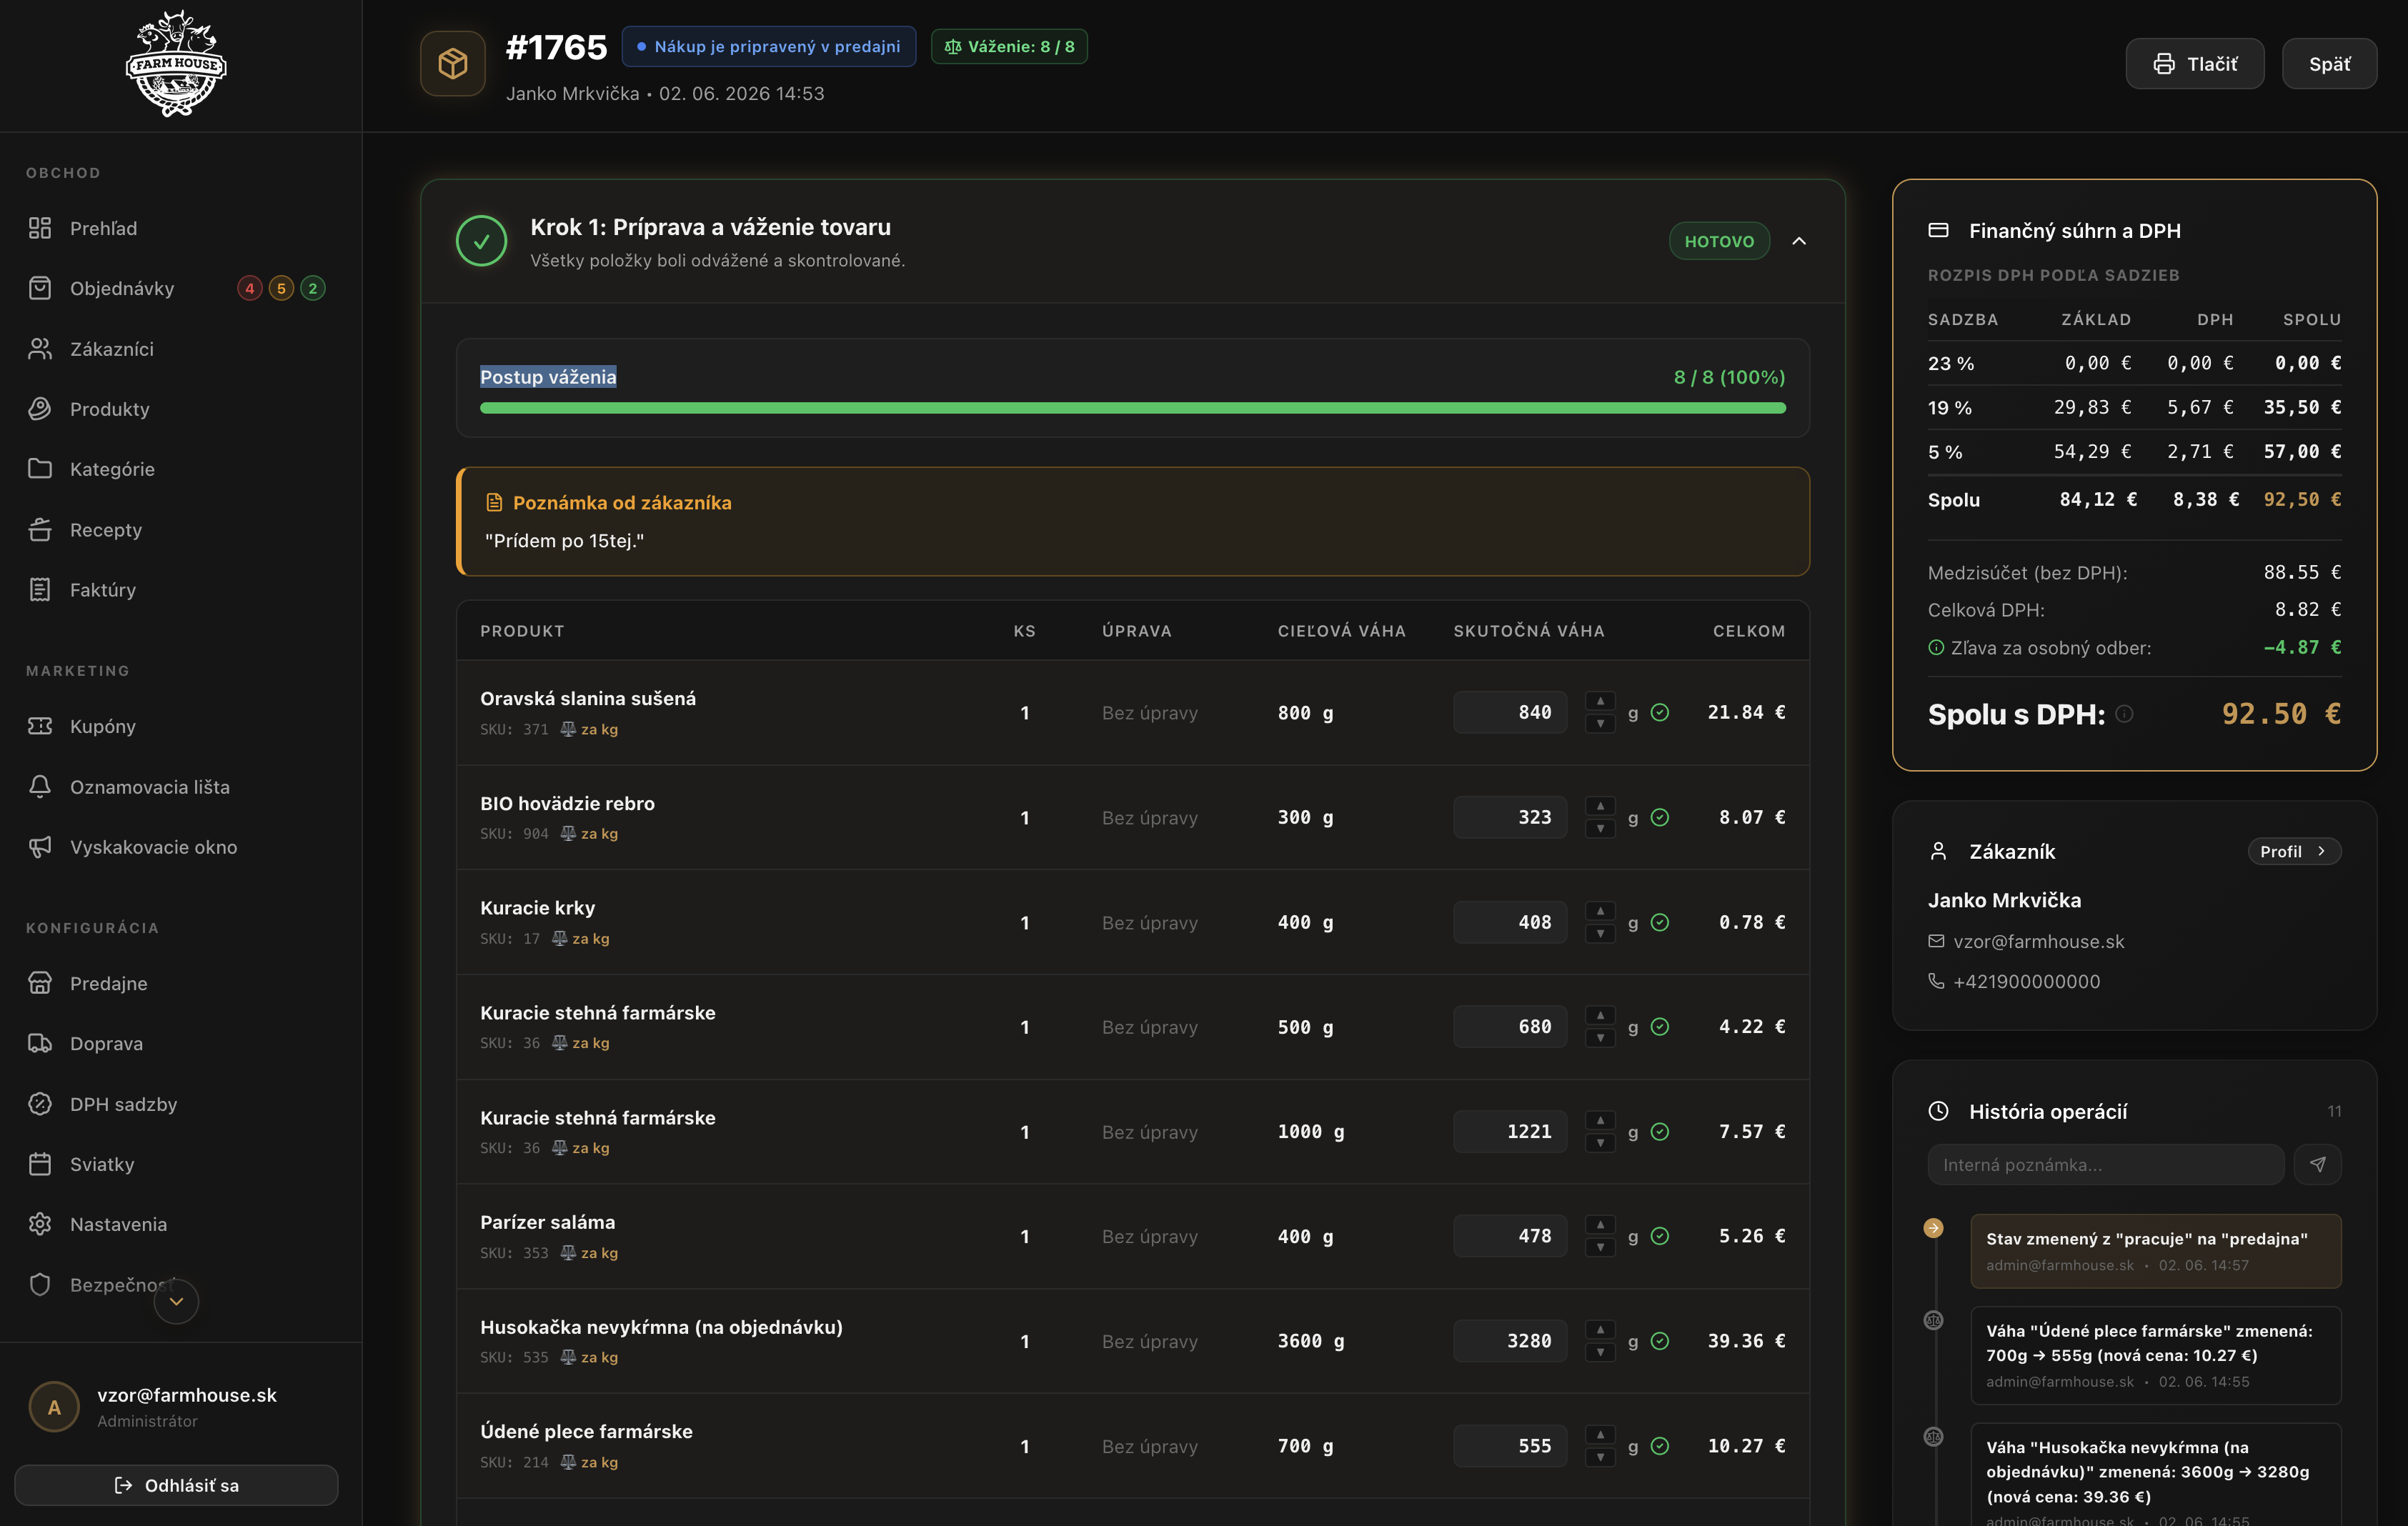Viewport: 2408px width, 1526px height.
Task: Click the printer icon in Tlačiť button
Action: point(2163,64)
